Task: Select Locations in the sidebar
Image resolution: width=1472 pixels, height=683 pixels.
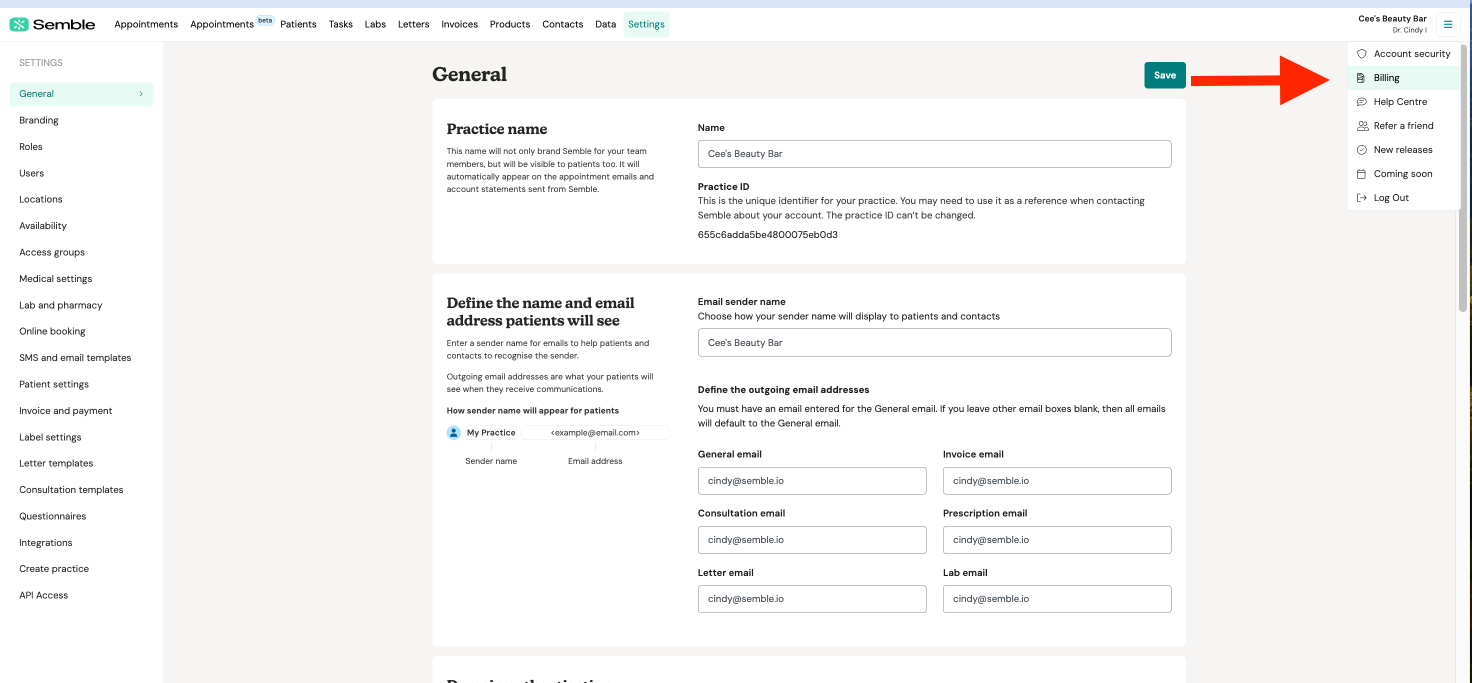Action: [x=41, y=199]
